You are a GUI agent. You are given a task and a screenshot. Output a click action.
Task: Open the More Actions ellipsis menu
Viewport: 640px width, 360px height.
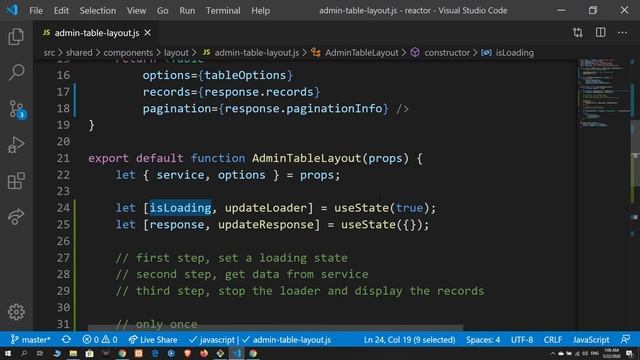(x=622, y=33)
